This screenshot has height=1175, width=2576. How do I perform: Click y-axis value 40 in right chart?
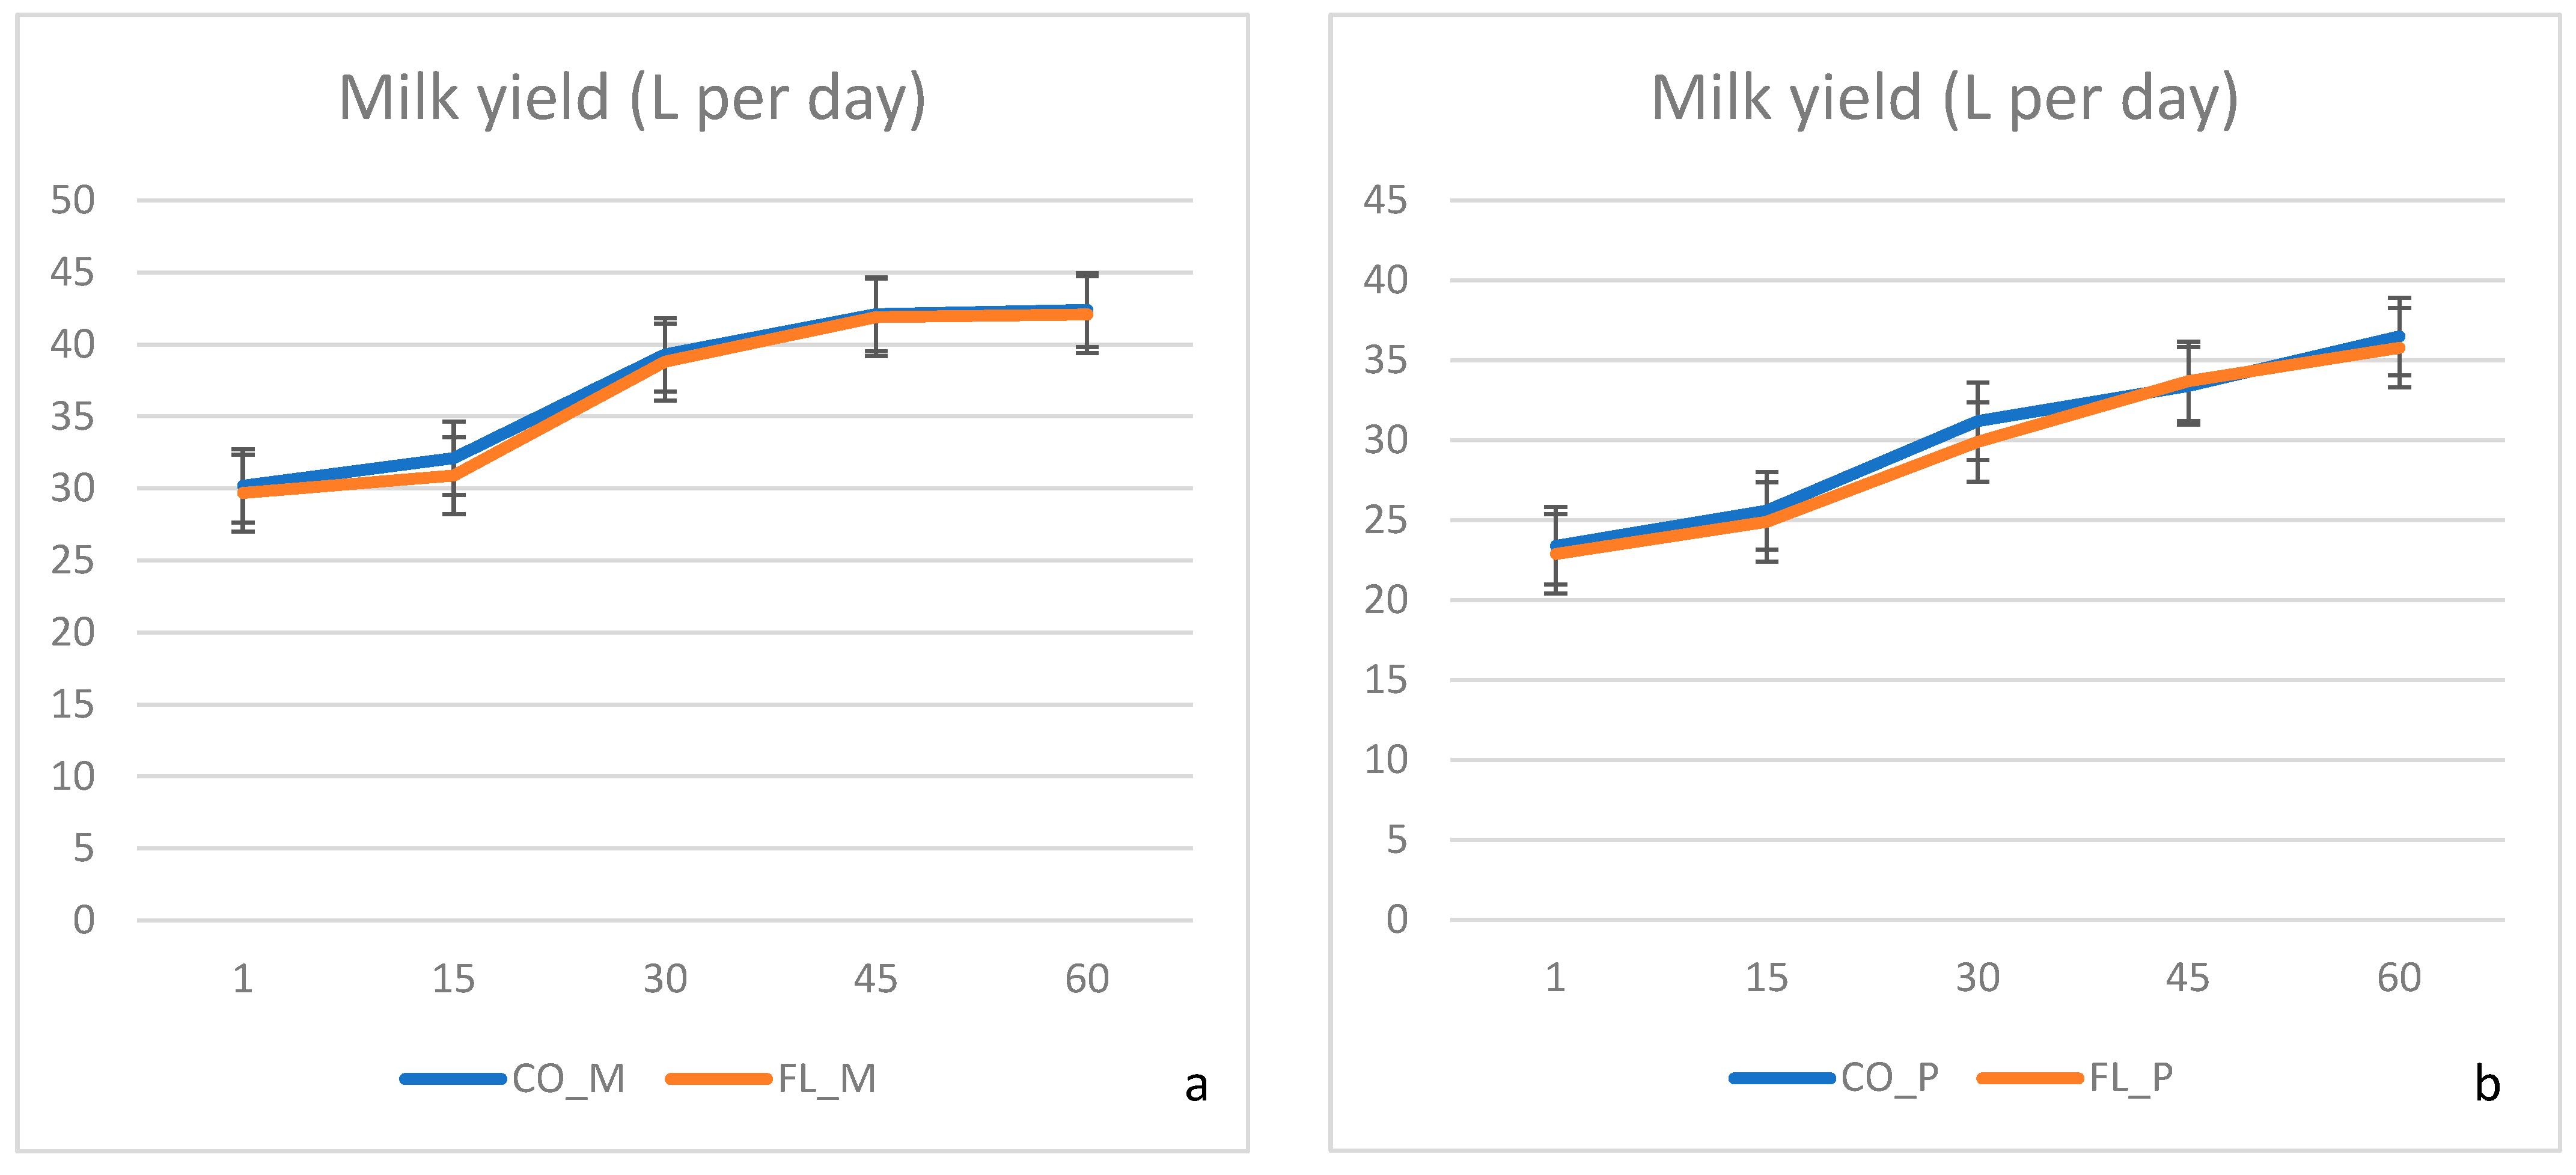[1385, 280]
